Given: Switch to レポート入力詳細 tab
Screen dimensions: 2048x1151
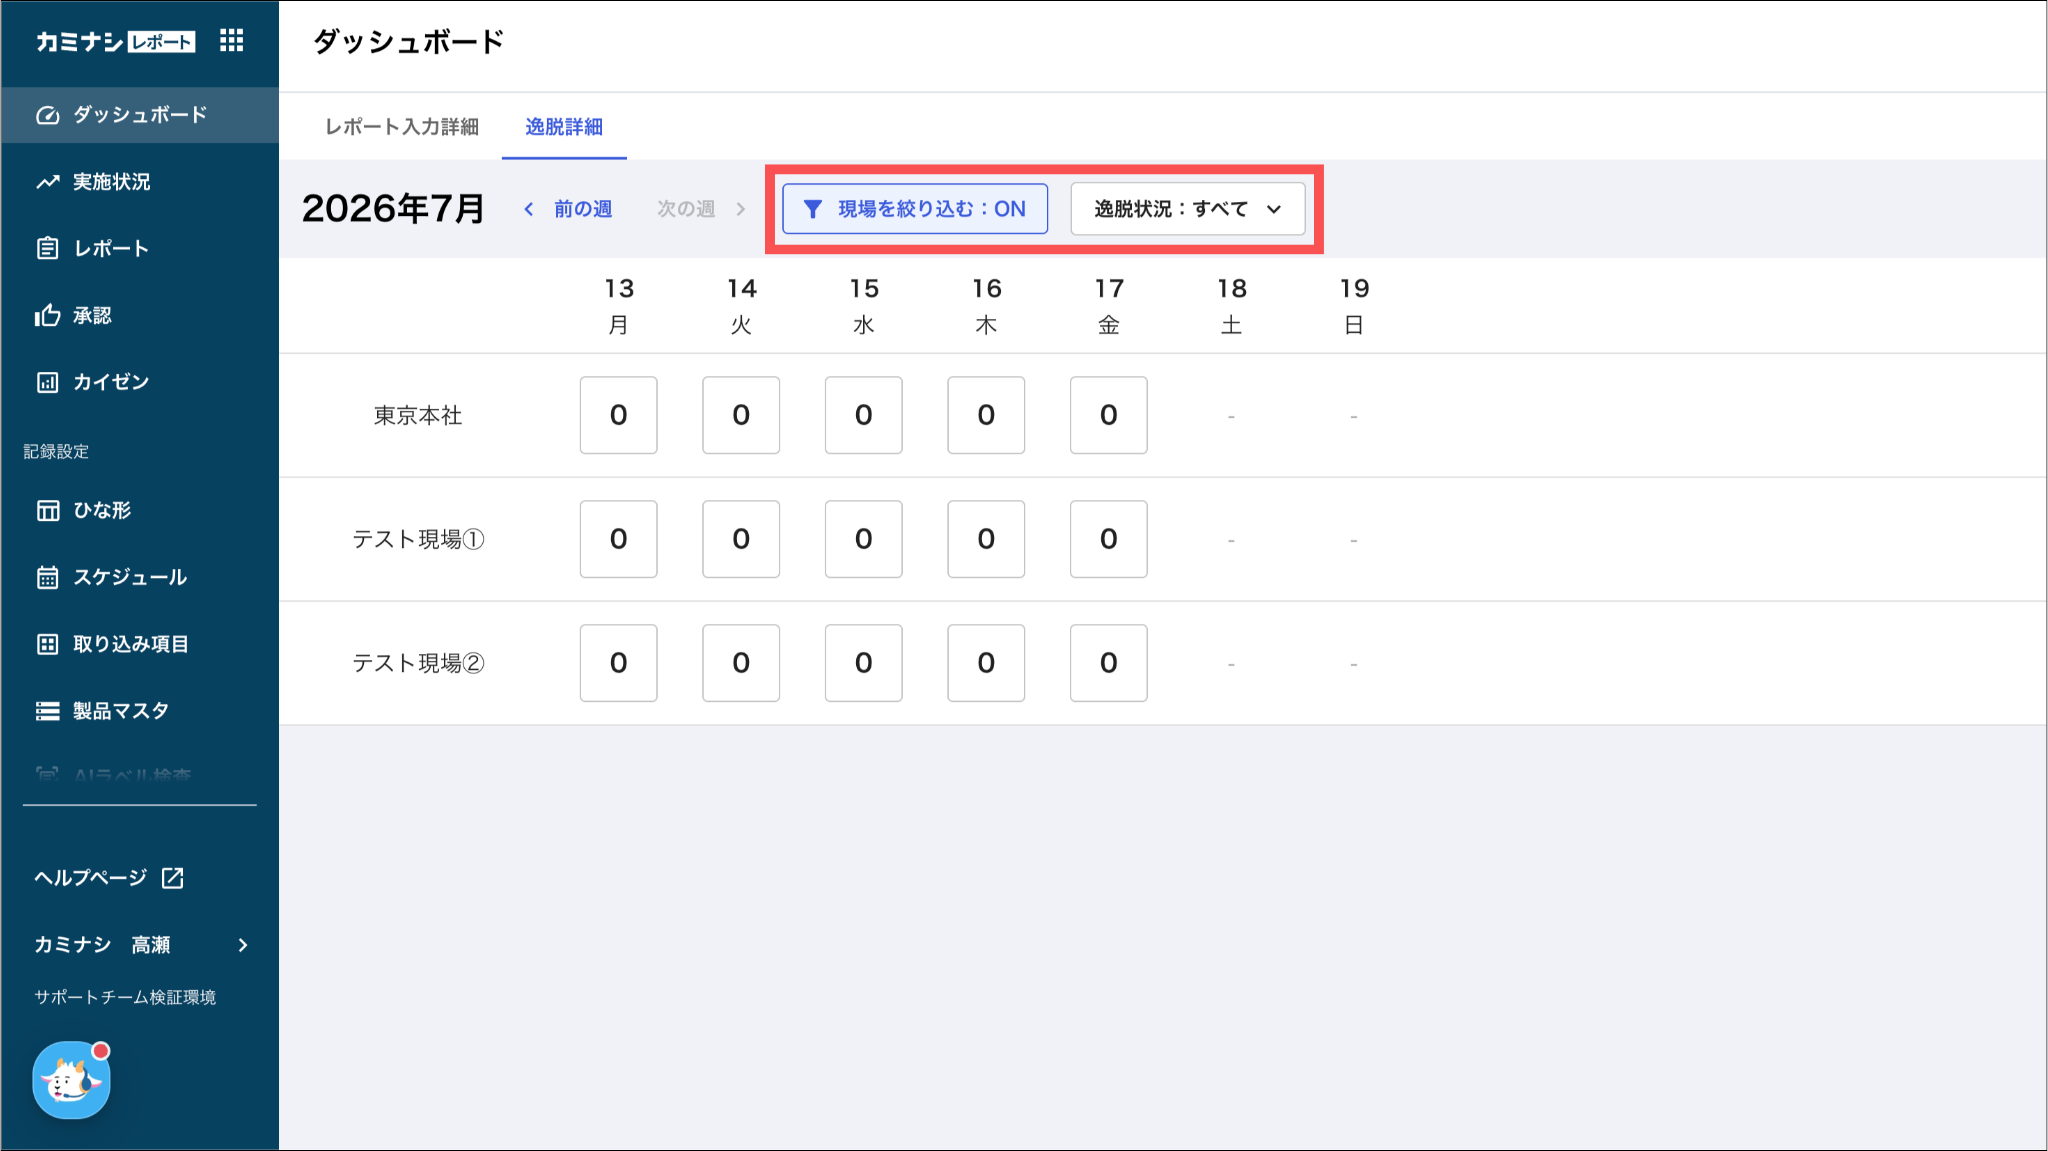Looking at the screenshot, I should (x=402, y=127).
